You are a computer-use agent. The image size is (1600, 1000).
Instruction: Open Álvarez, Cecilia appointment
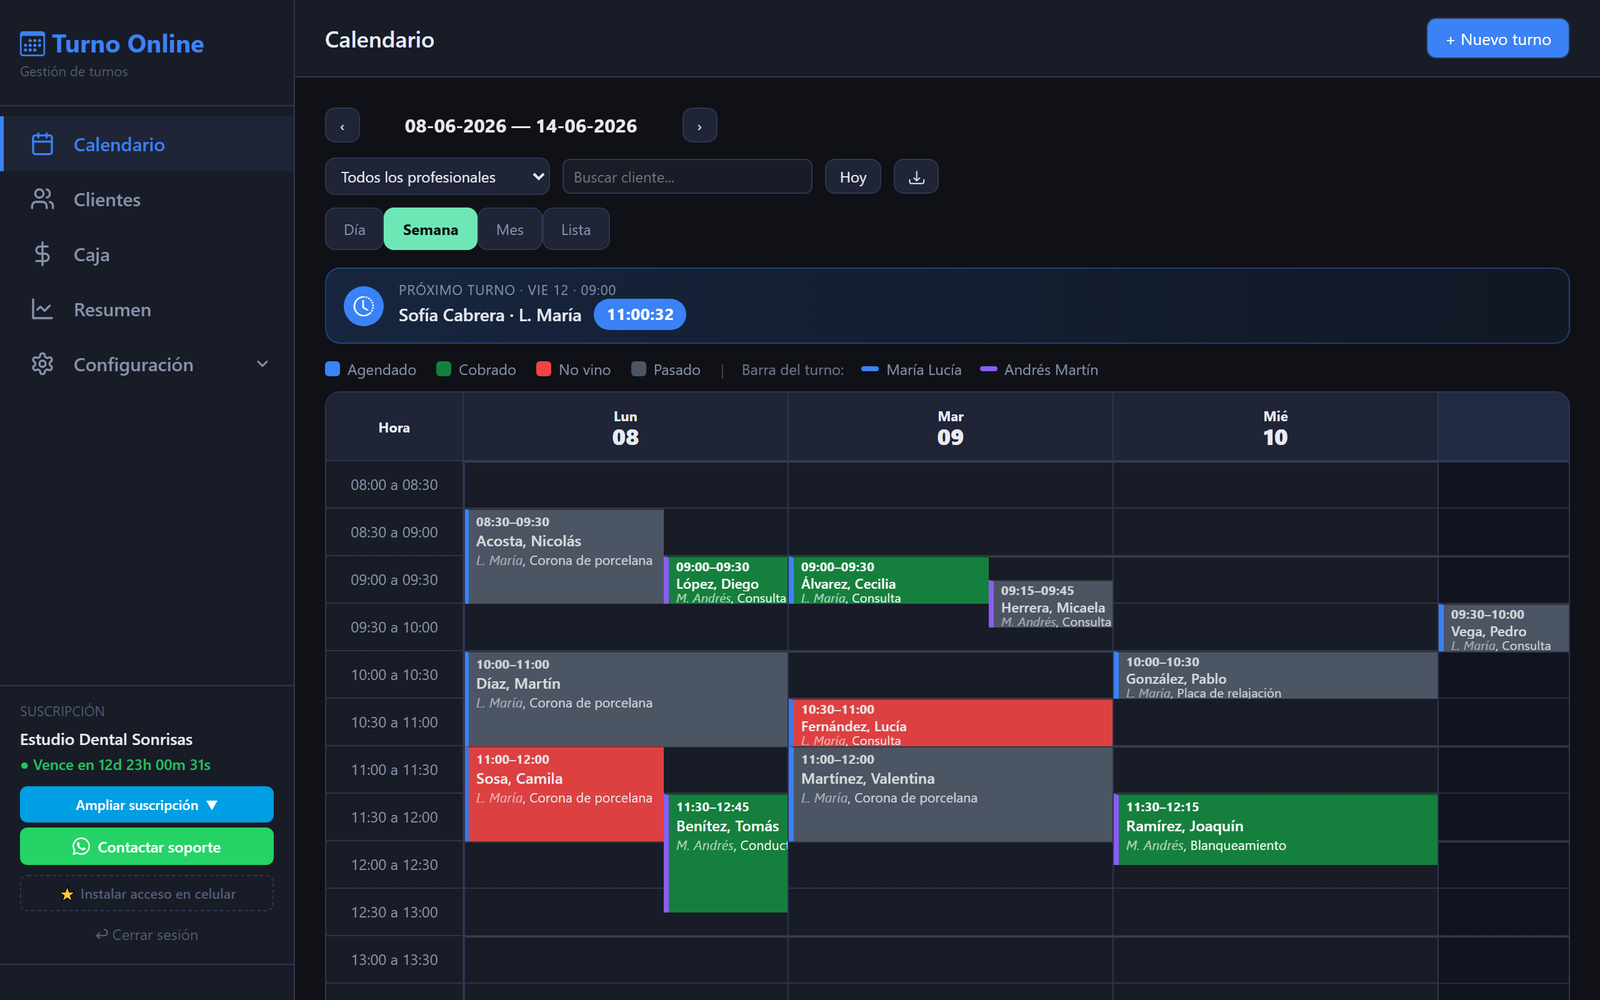tap(889, 580)
